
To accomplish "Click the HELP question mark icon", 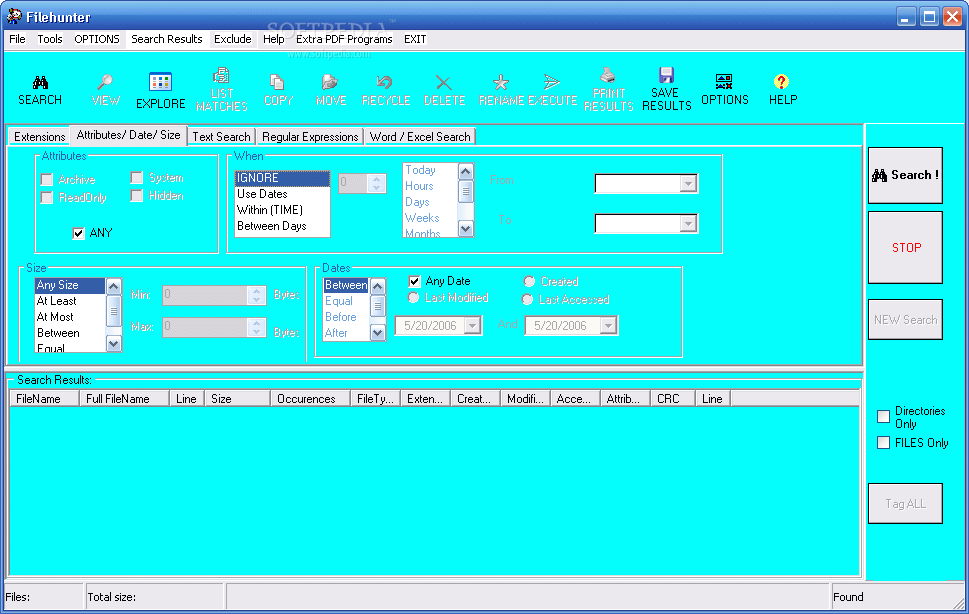I will [x=781, y=82].
